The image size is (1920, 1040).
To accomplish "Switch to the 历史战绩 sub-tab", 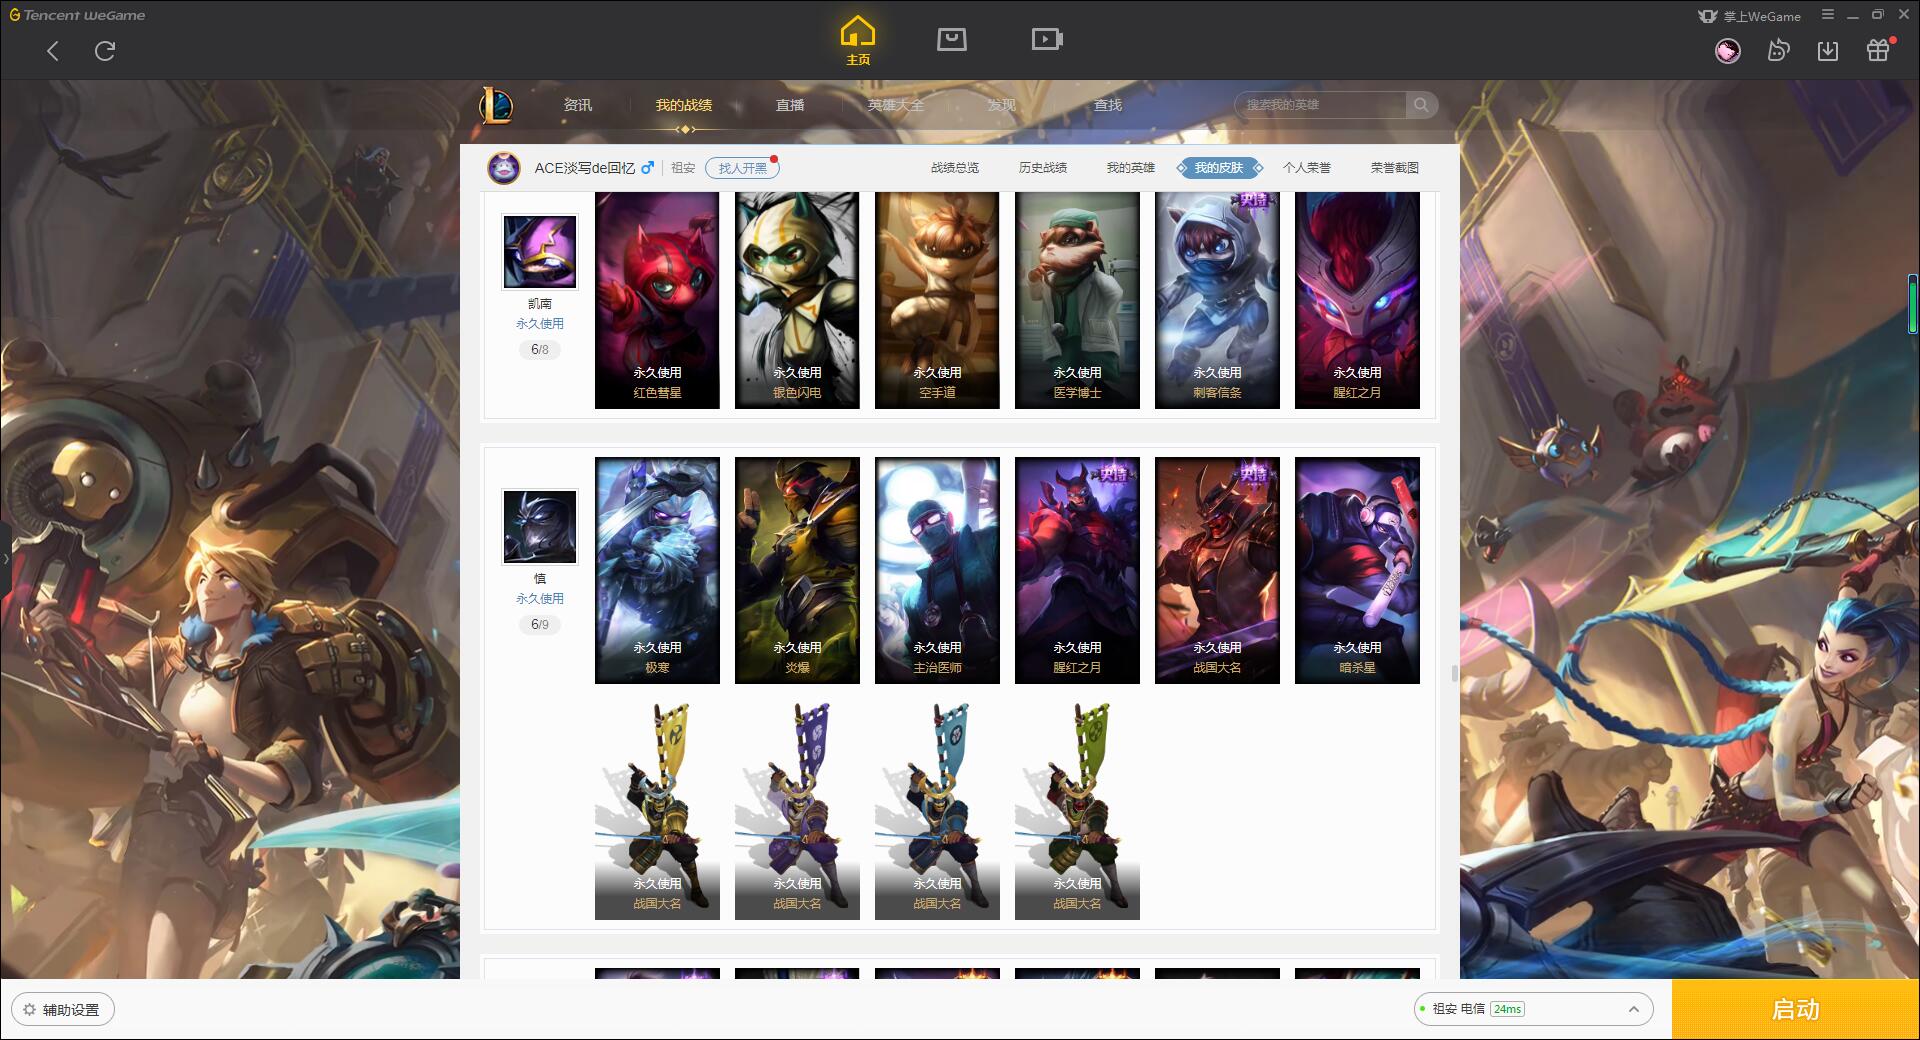I will pos(1043,168).
